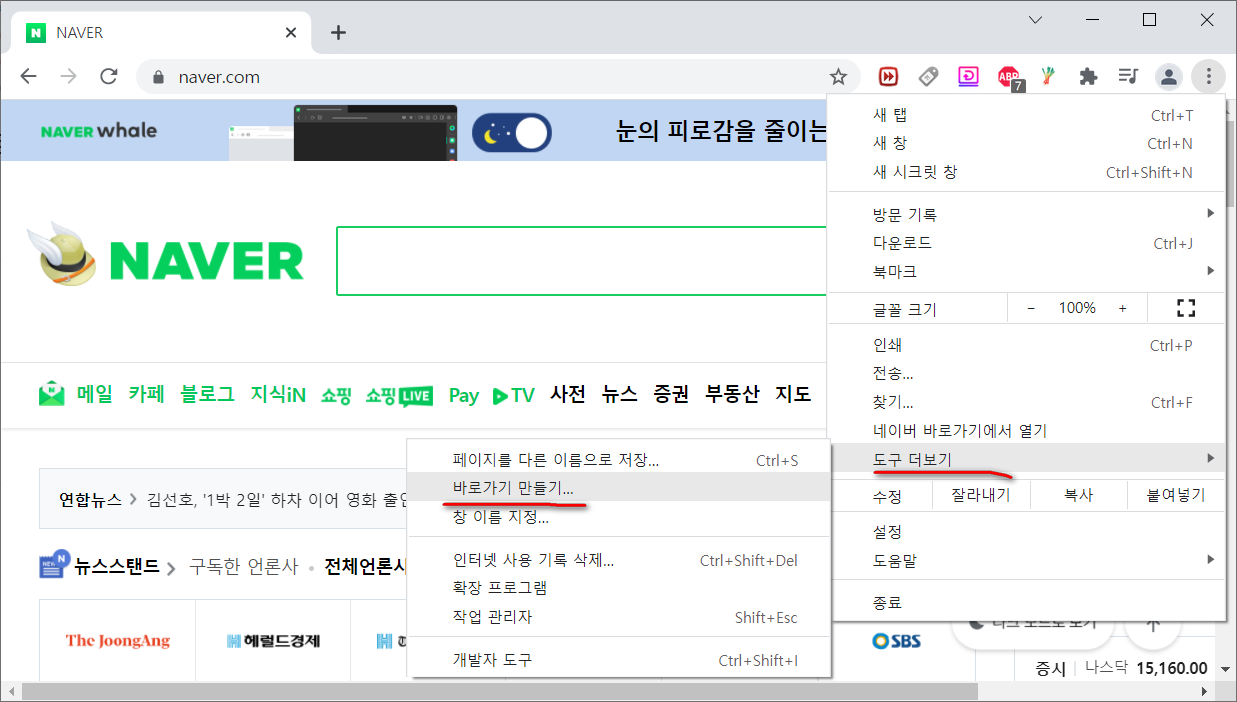
Task: Expand the 방문 기록 submenu
Action: 1026,214
